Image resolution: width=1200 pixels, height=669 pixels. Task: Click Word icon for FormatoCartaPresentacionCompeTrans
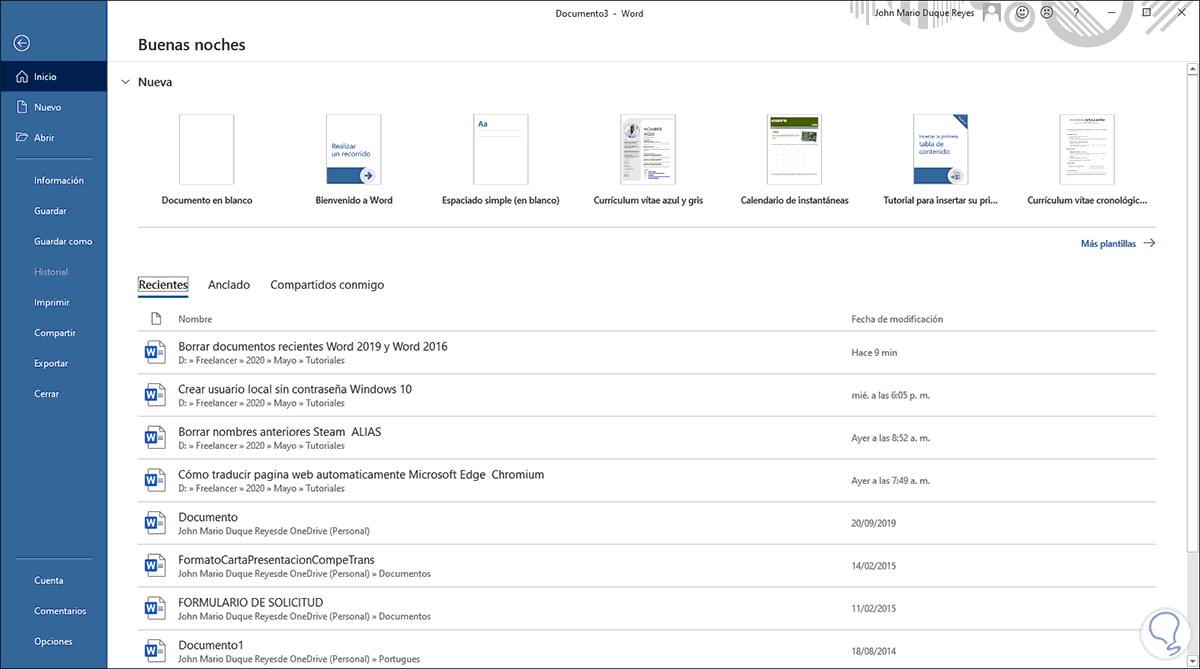point(155,565)
